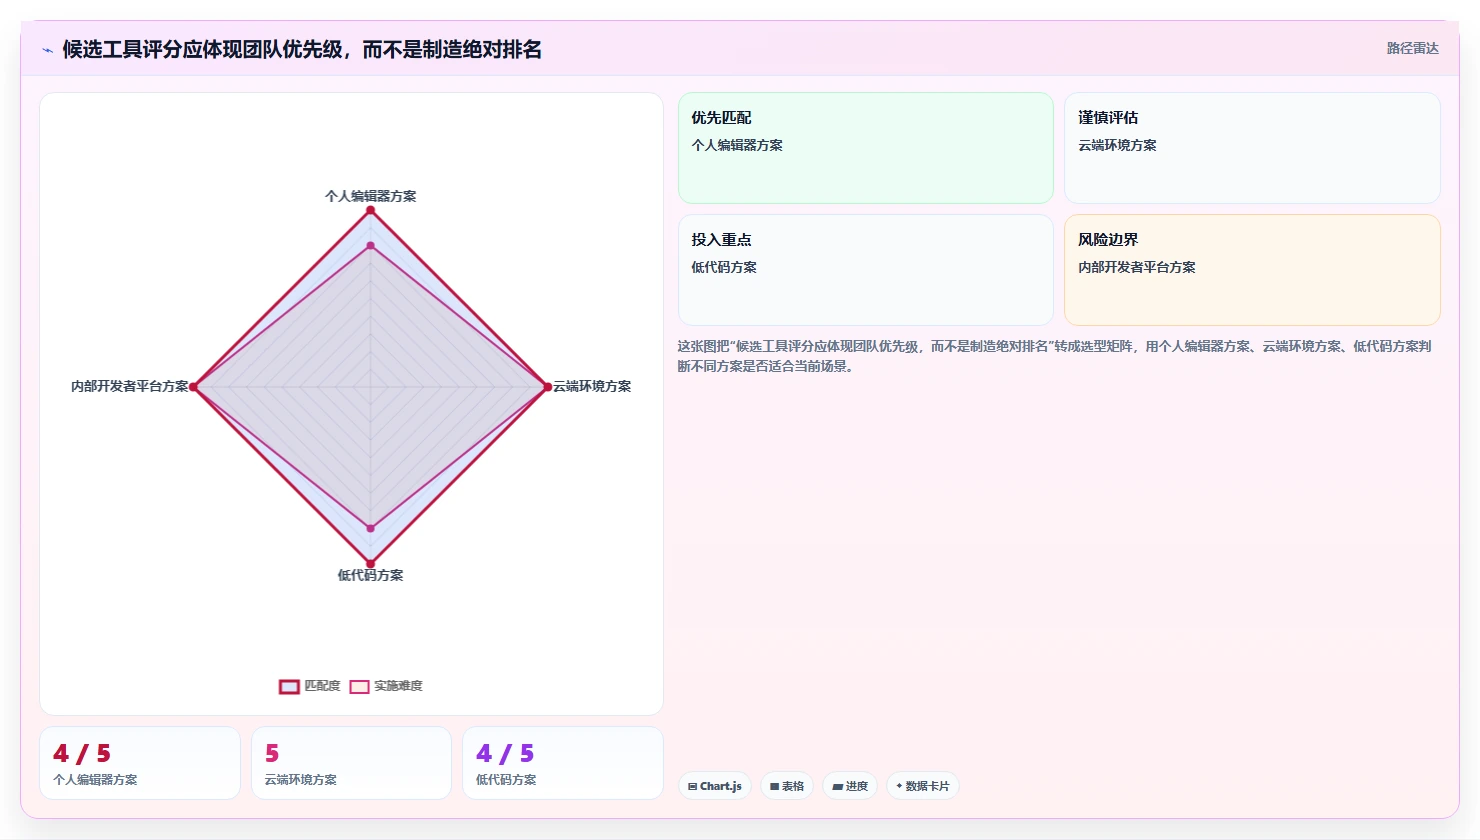This screenshot has height=840, width=1480.
Task: Click the data point at 云端环境方案 vertex
Action: point(547,387)
